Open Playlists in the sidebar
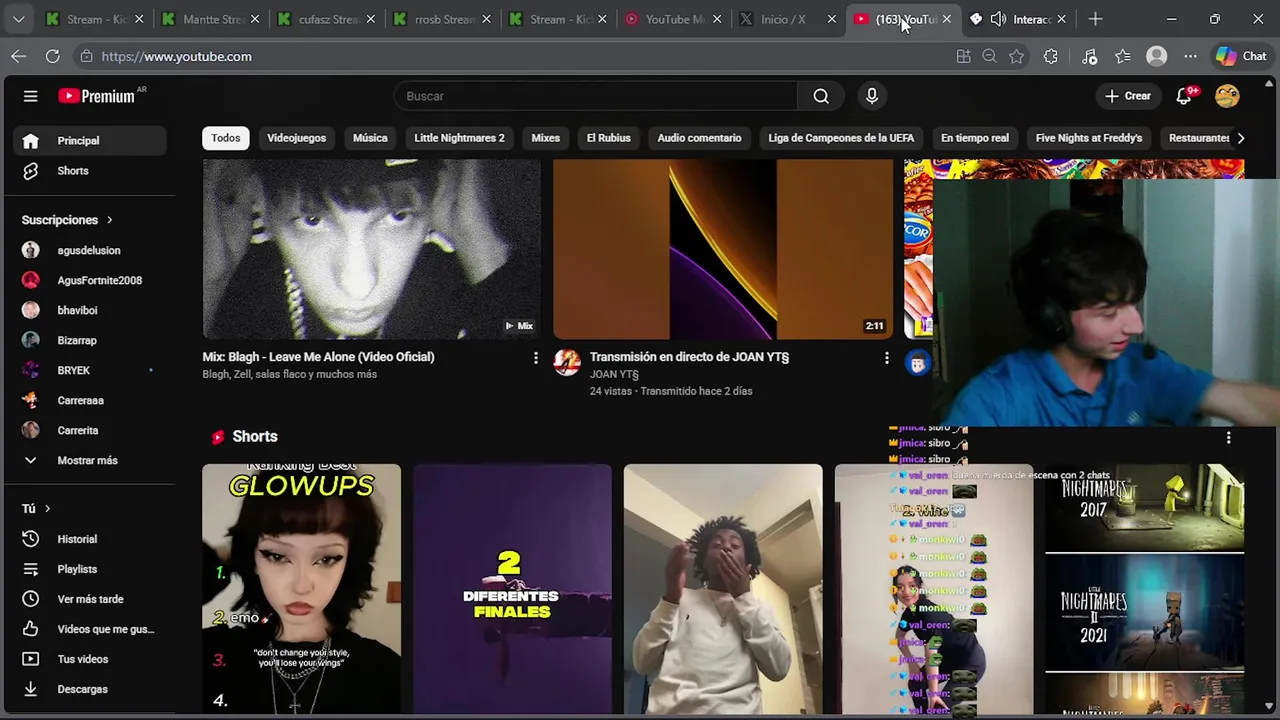 point(90,569)
